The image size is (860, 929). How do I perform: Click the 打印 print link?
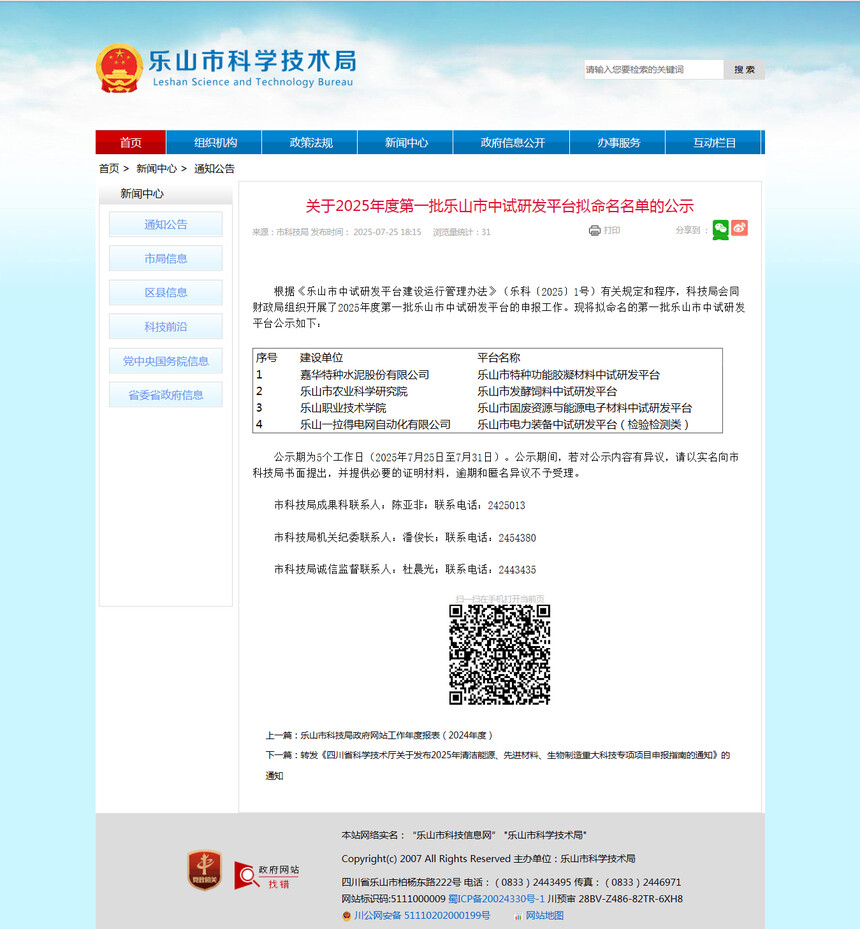pos(612,230)
